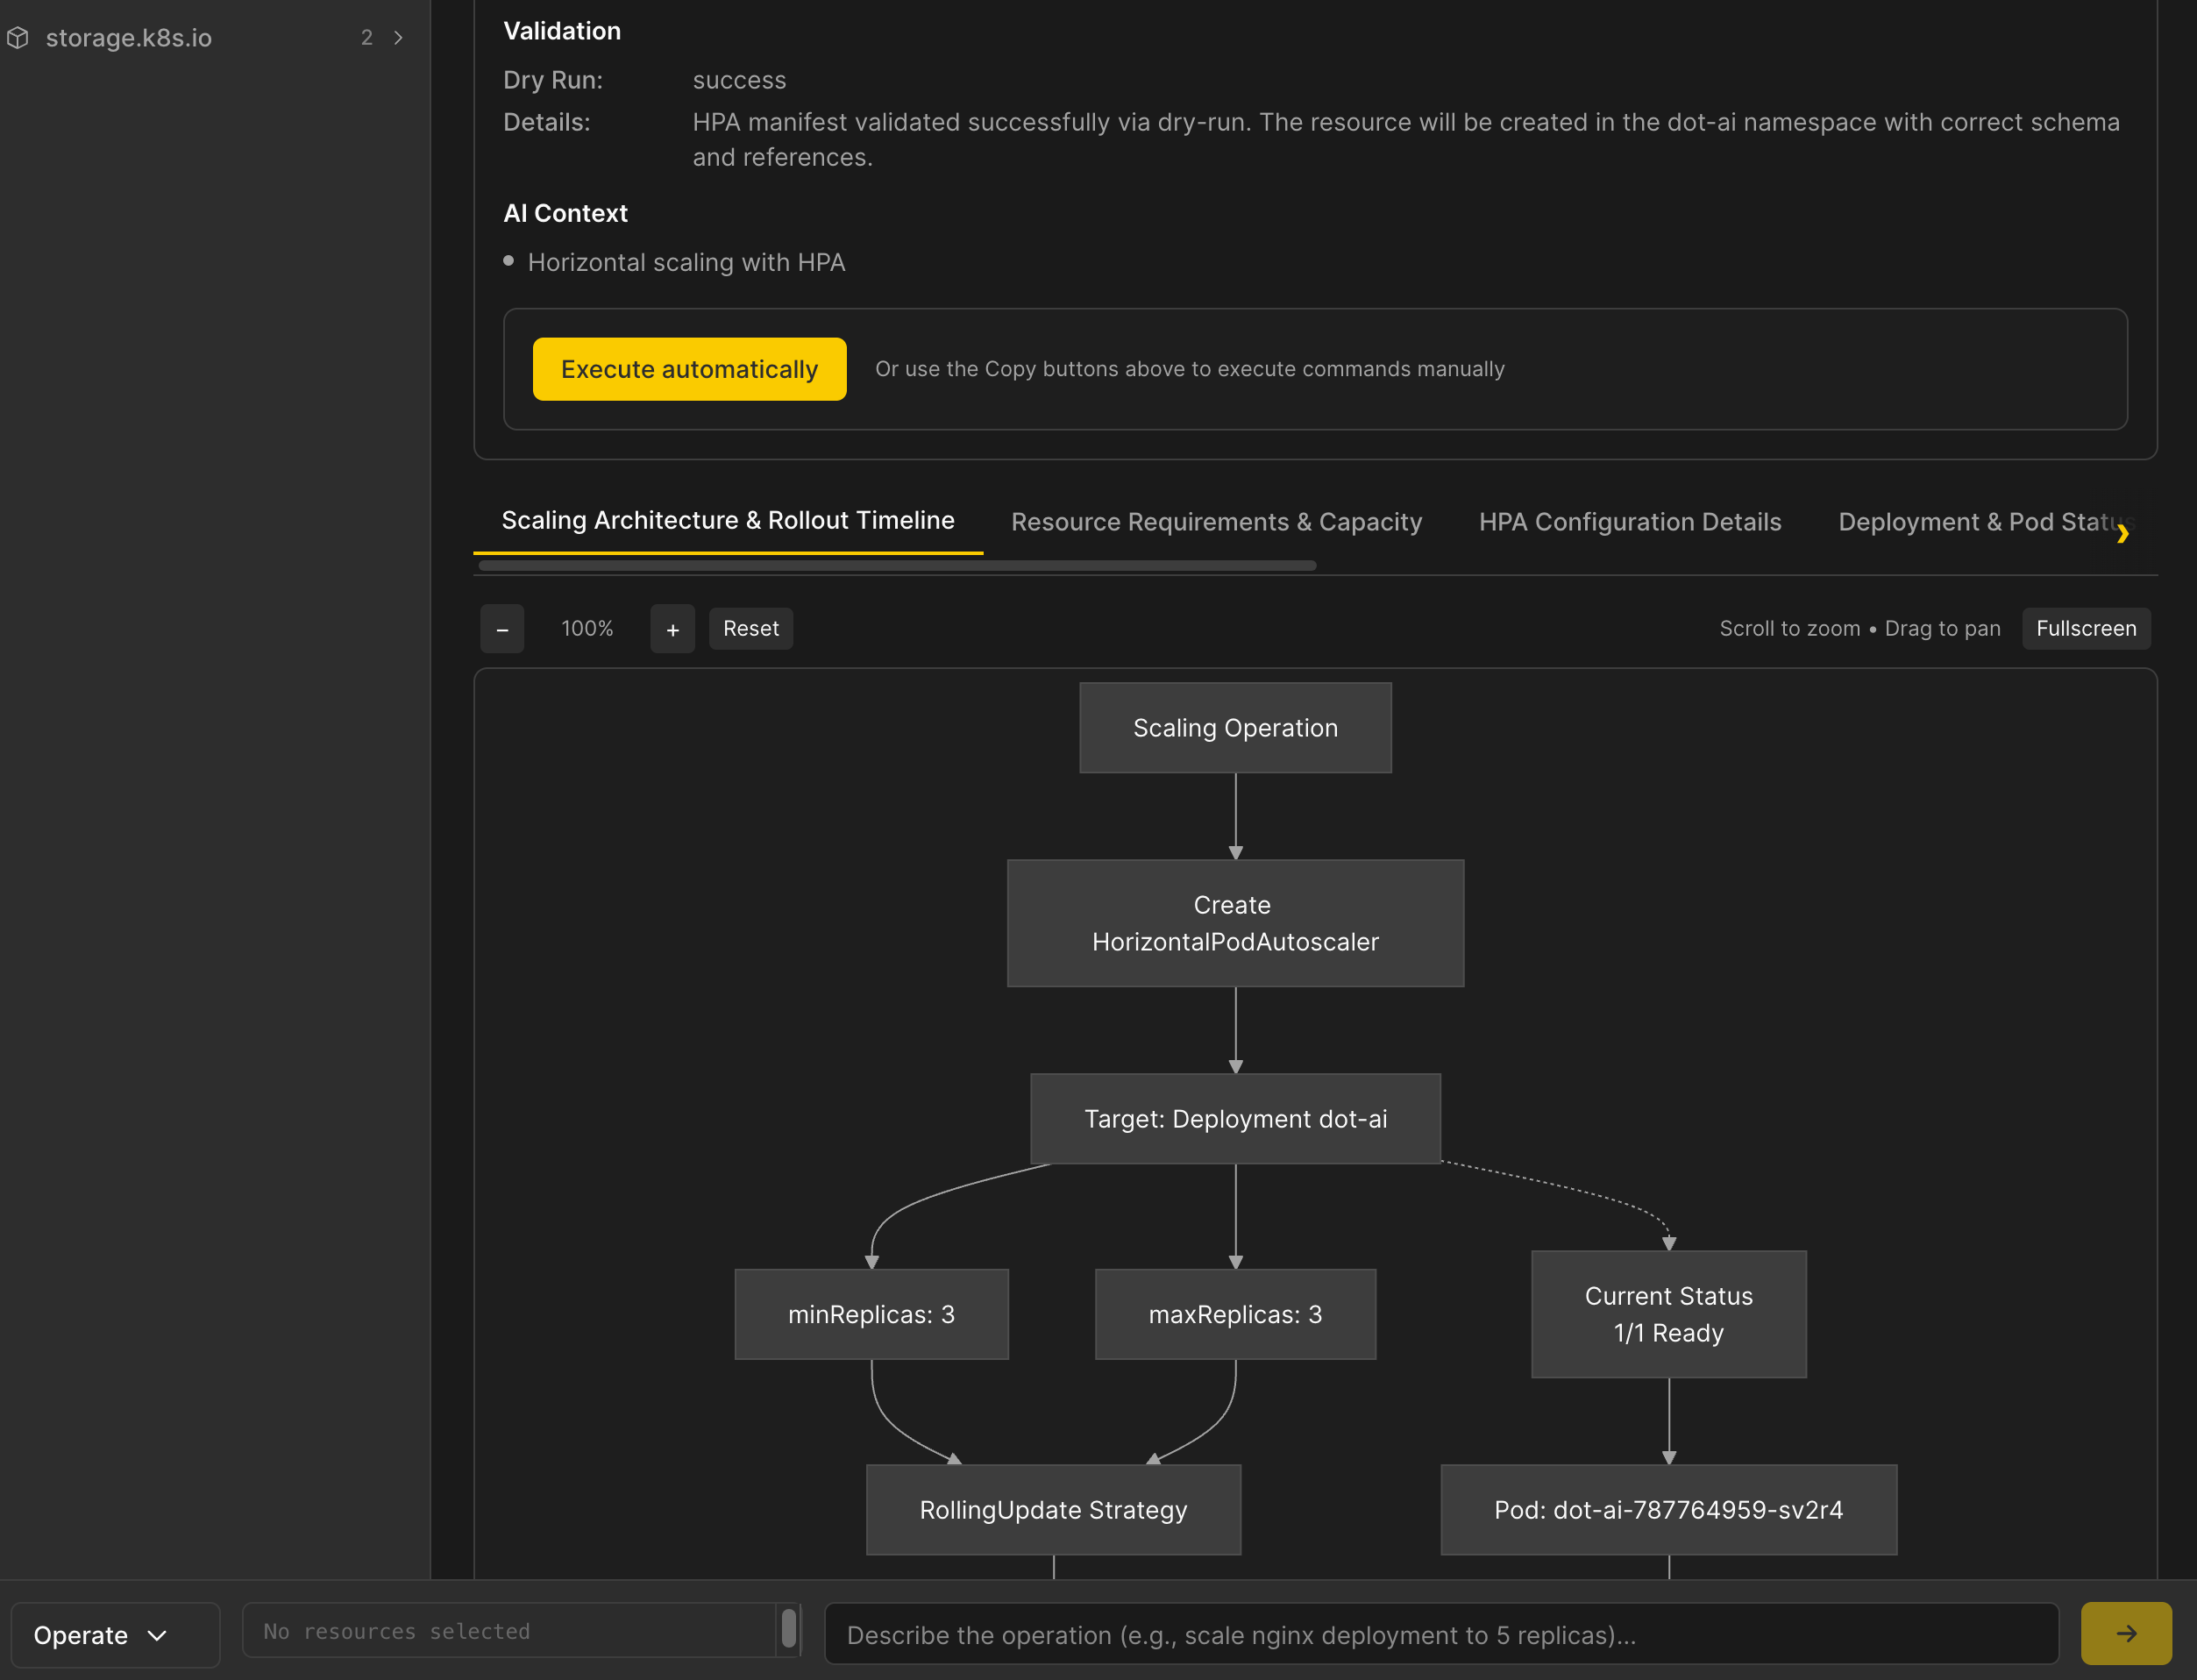Screen dimensions: 2197x1680
Task: Zoom in the diagram with plus
Action: pos(672,629)
